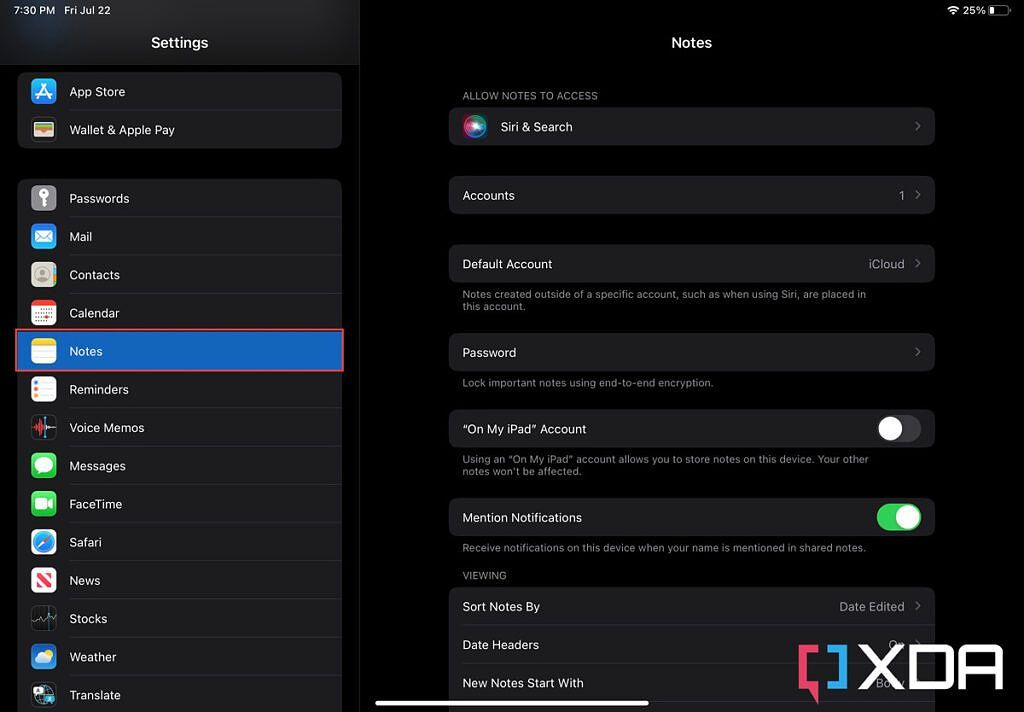
Task: Tap the battery indicator icon
Action: (x=999, y=10)
